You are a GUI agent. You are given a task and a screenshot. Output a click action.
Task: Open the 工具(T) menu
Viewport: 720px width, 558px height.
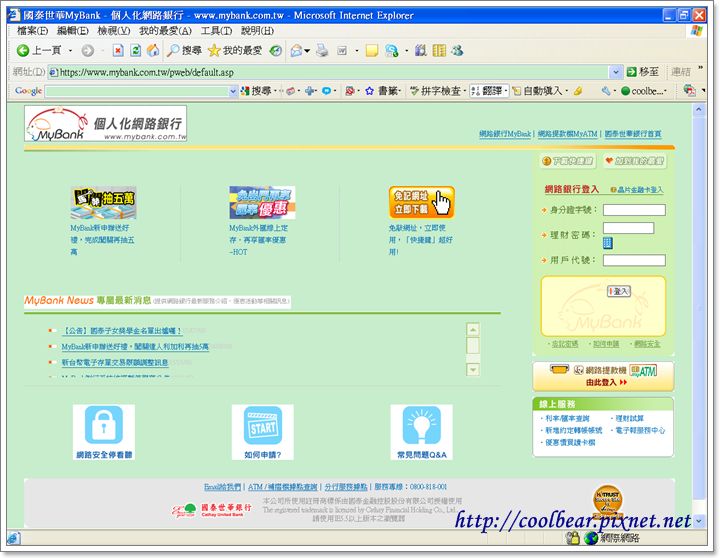point(216,31)
